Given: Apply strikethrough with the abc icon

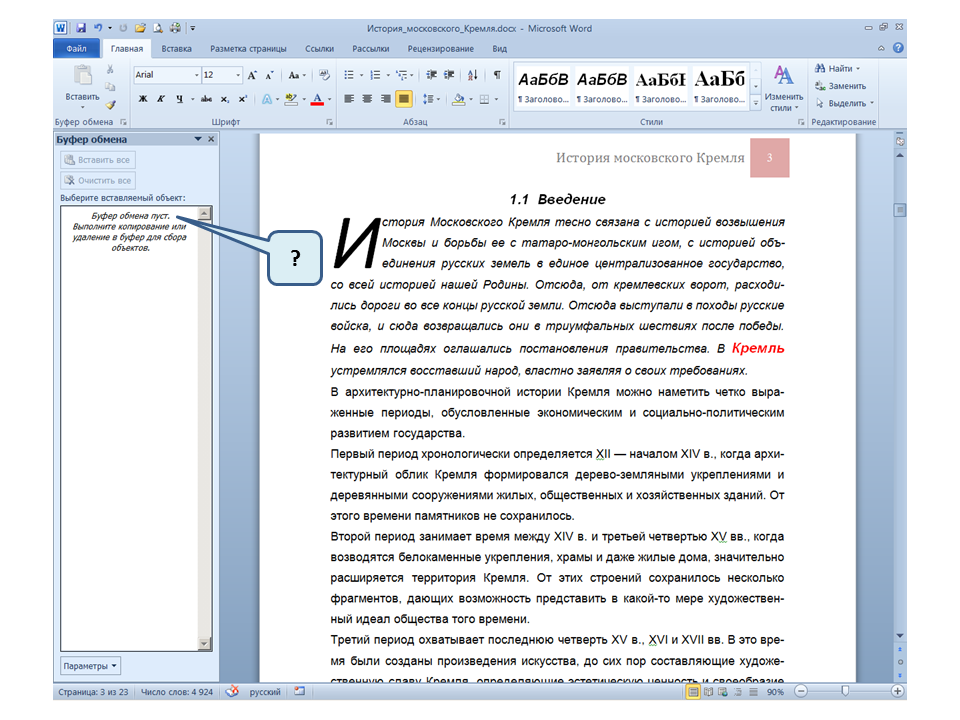Looking at the screenshot, I should [x=206, y=99].
